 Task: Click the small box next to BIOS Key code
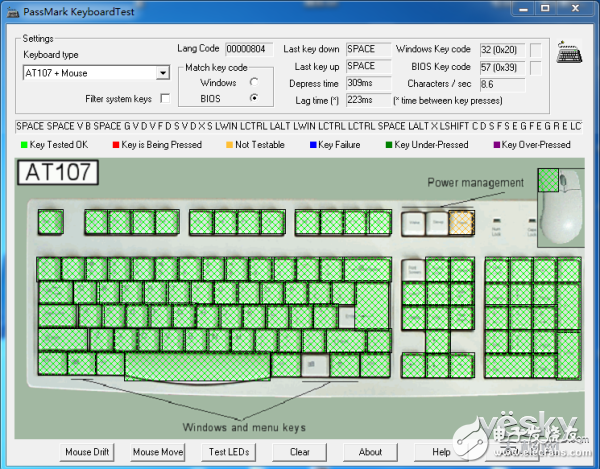click(536, 68)
